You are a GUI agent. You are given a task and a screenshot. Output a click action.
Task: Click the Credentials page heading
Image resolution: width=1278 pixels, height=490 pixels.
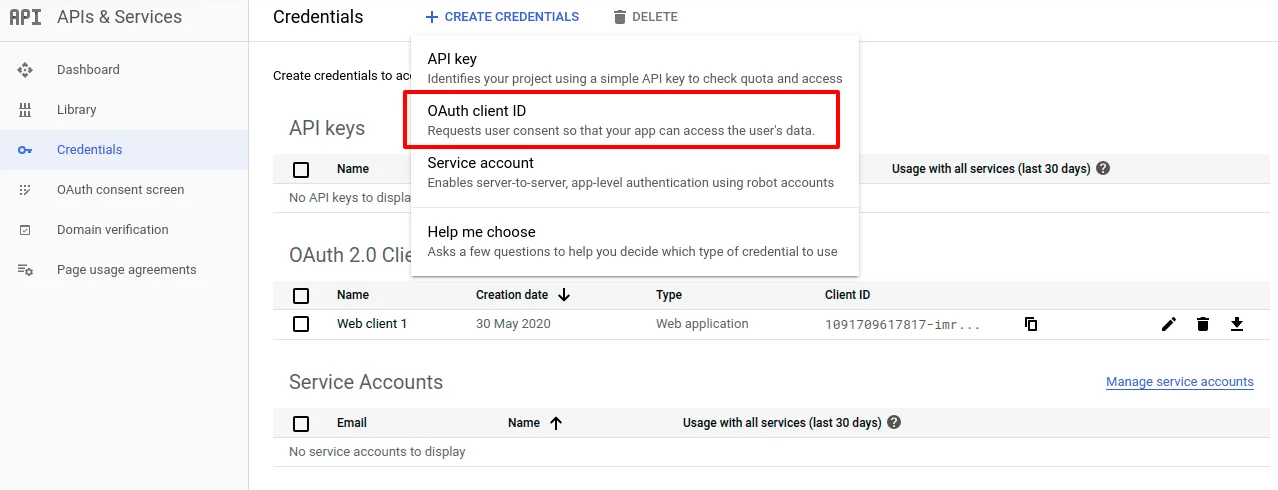pos(318,17)
